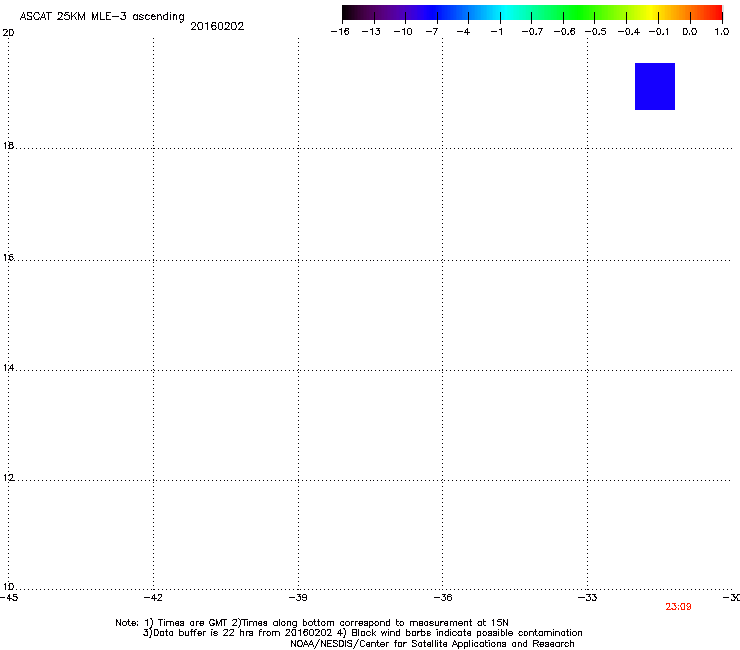Click the -10 value on color scale

click(403, 32)
